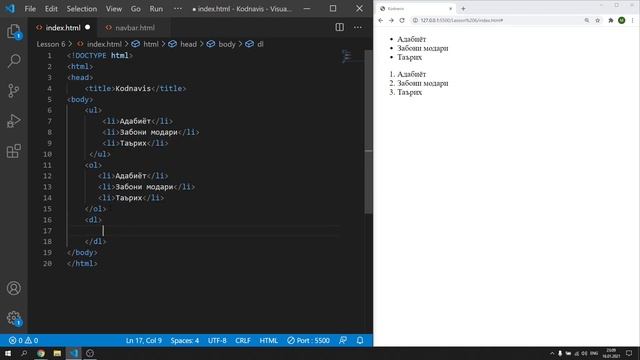Show hidden system tray icons
Image resolution: width=640 pixels, height=360 pixels.
tap(552, 353)
